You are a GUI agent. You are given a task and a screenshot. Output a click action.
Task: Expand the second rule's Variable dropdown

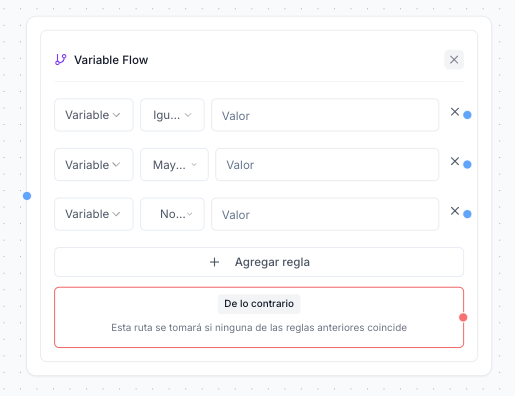[x=94, y=165]
